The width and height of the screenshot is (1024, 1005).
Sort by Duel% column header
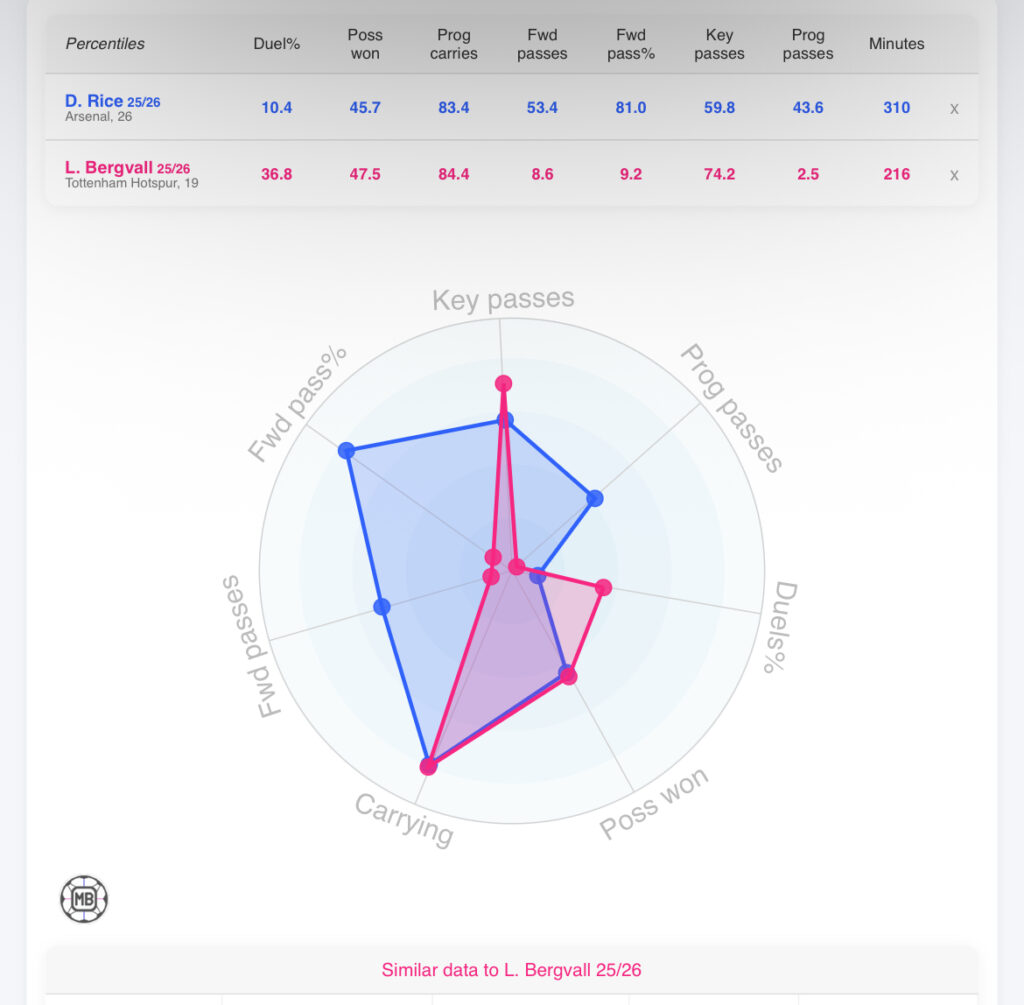[x=276, y=44]
